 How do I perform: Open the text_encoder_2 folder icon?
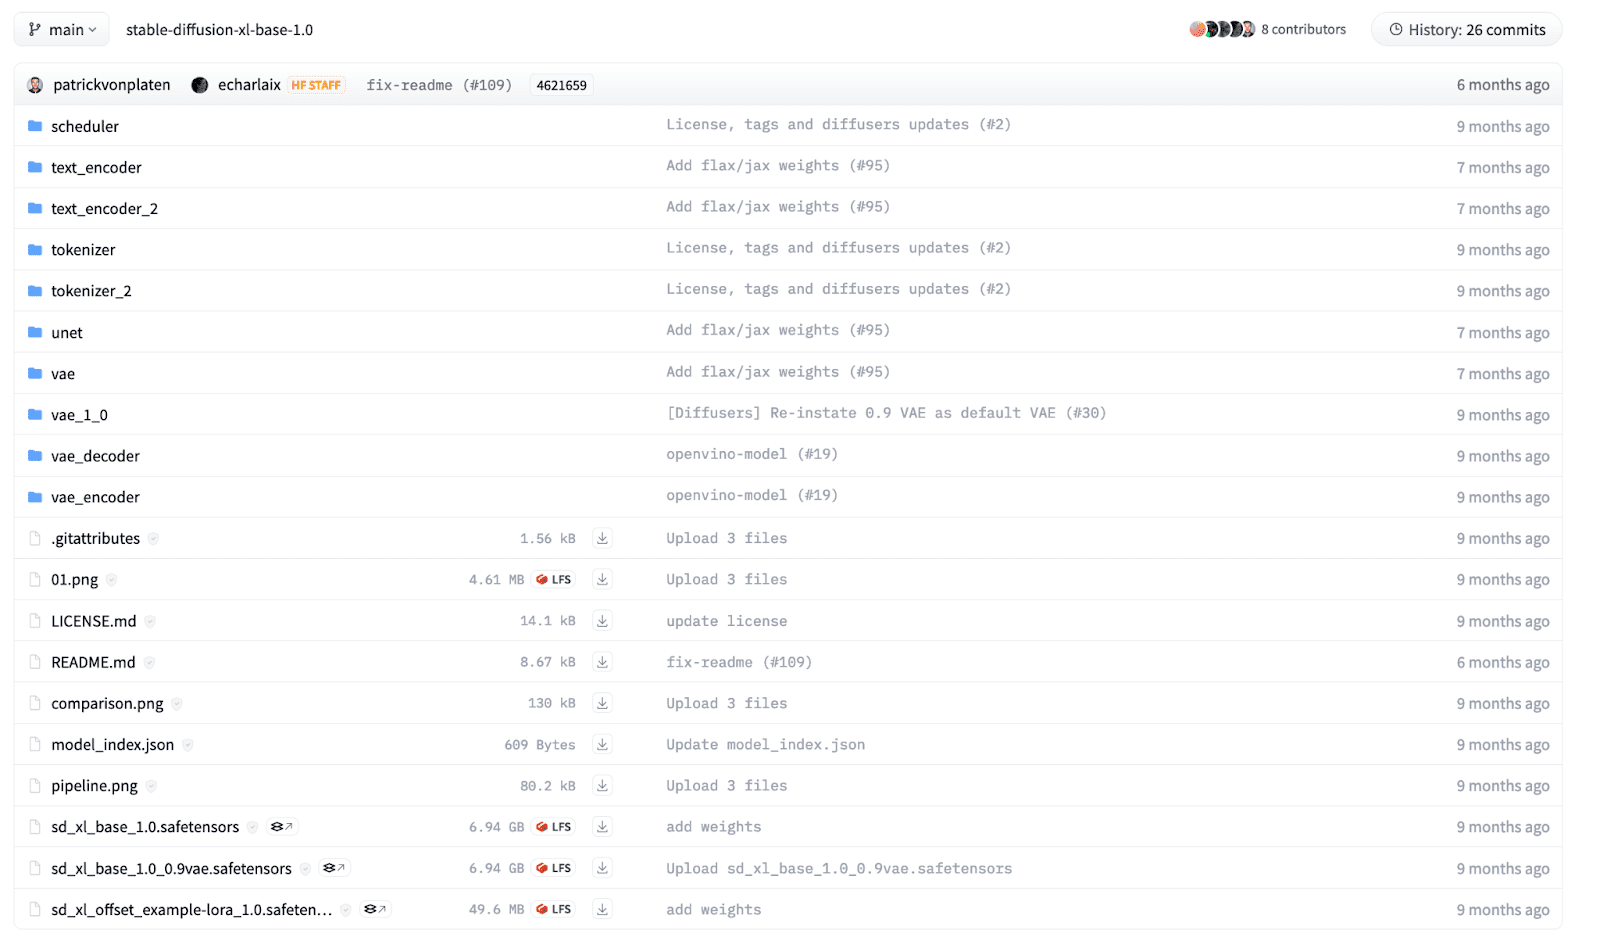coord(35,208)
